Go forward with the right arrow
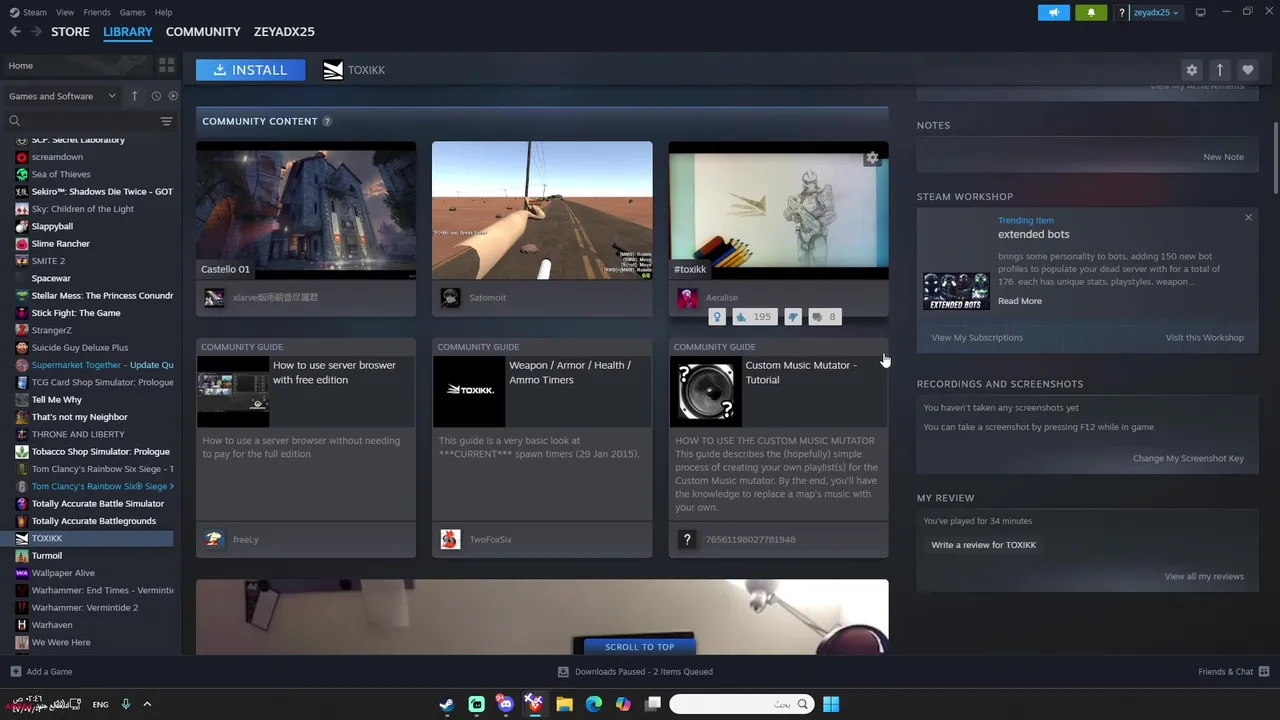This screenshot has width=1280, height=720. tap(36, 32)
